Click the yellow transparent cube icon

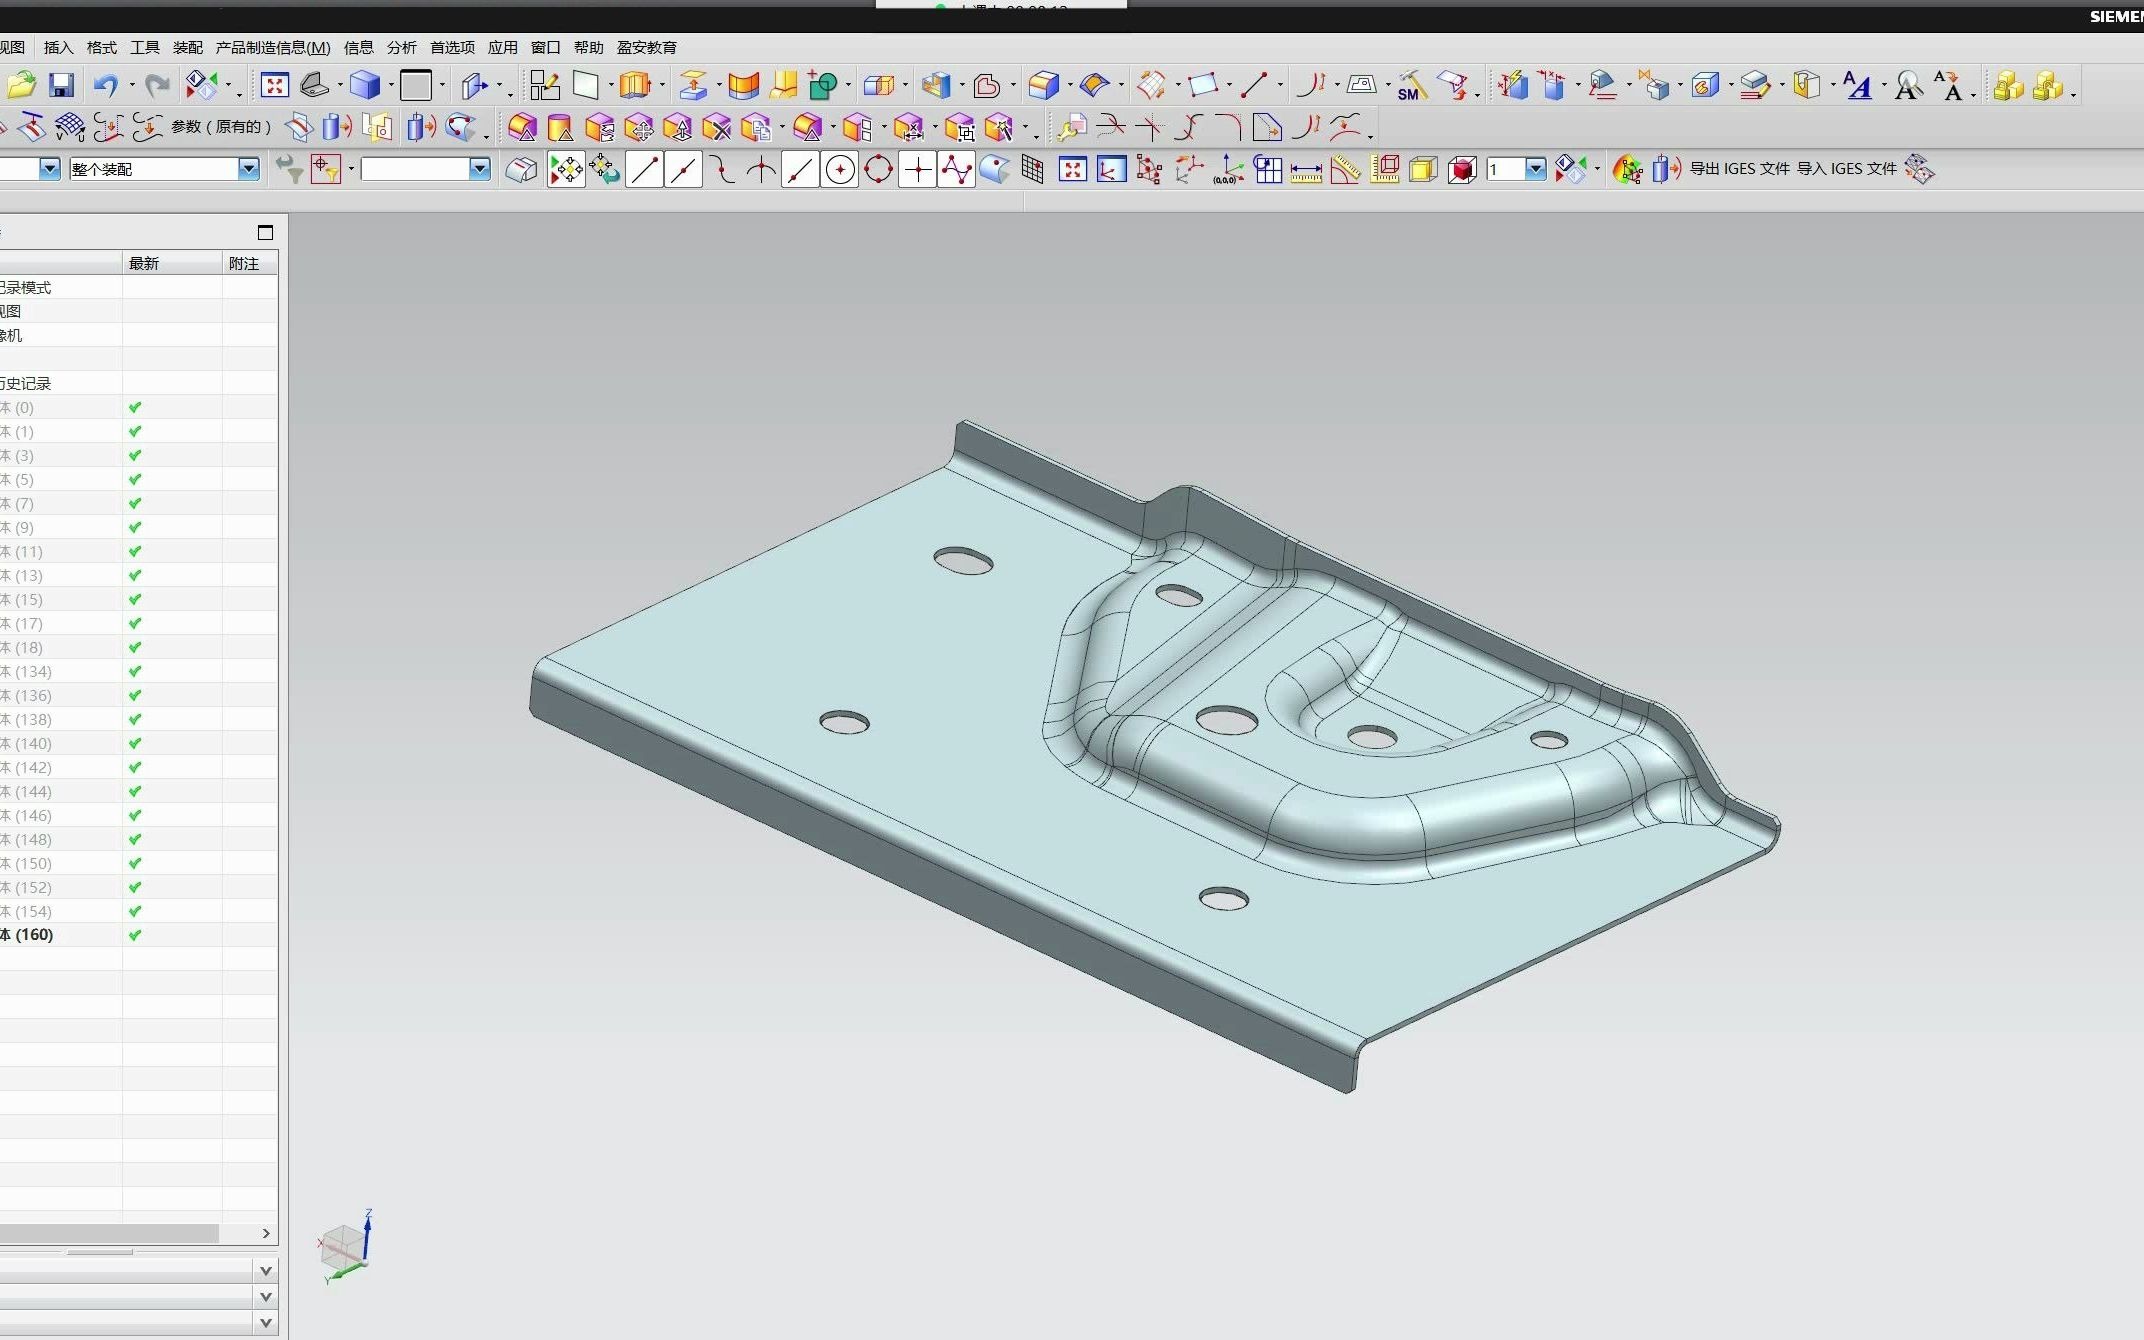[x=1423, y=170]
